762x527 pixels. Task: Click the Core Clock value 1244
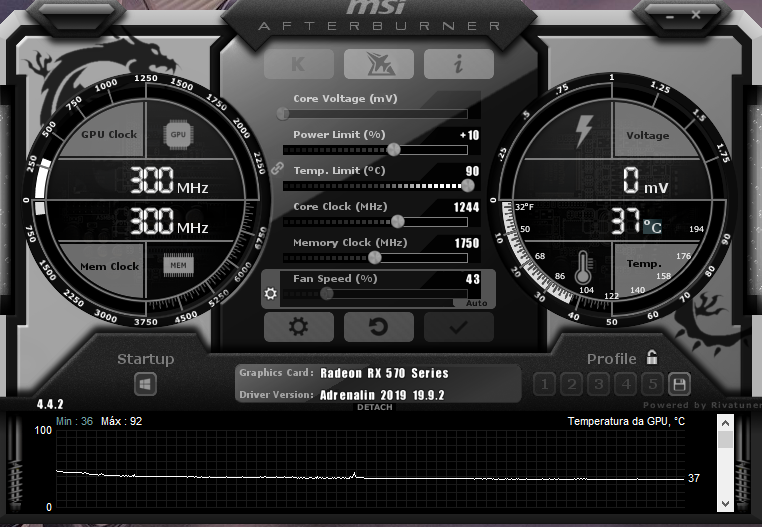click(467, 208)
